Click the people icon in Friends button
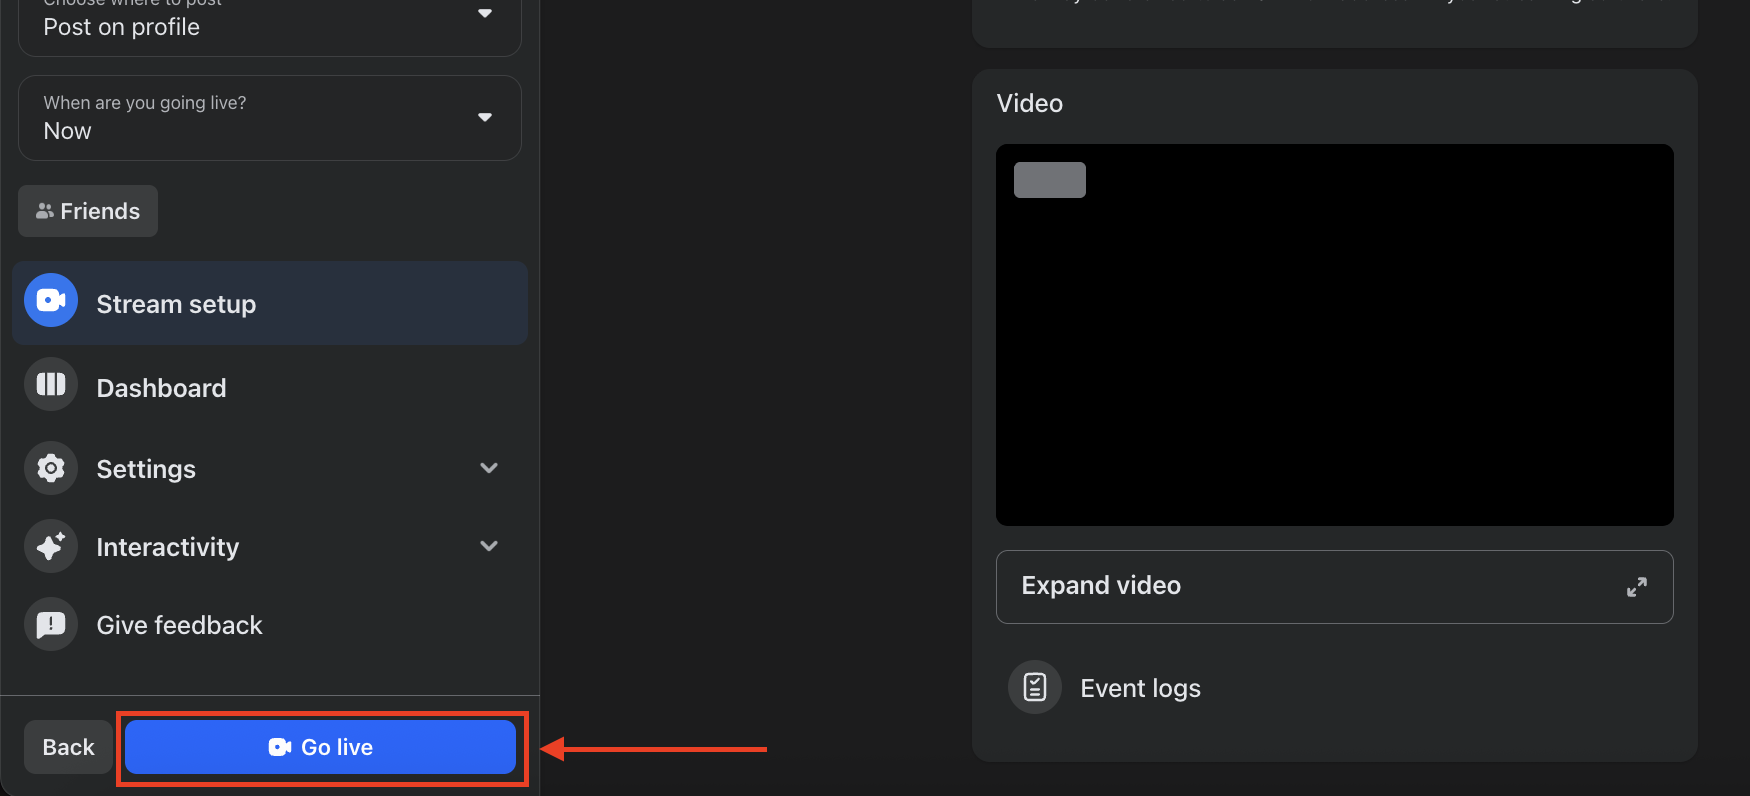 45,211
